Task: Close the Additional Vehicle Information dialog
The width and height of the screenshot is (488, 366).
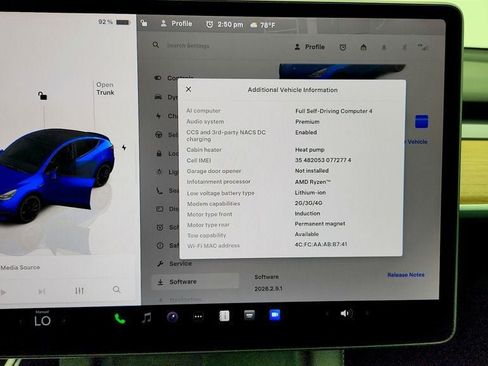Action: pos(188,89)
